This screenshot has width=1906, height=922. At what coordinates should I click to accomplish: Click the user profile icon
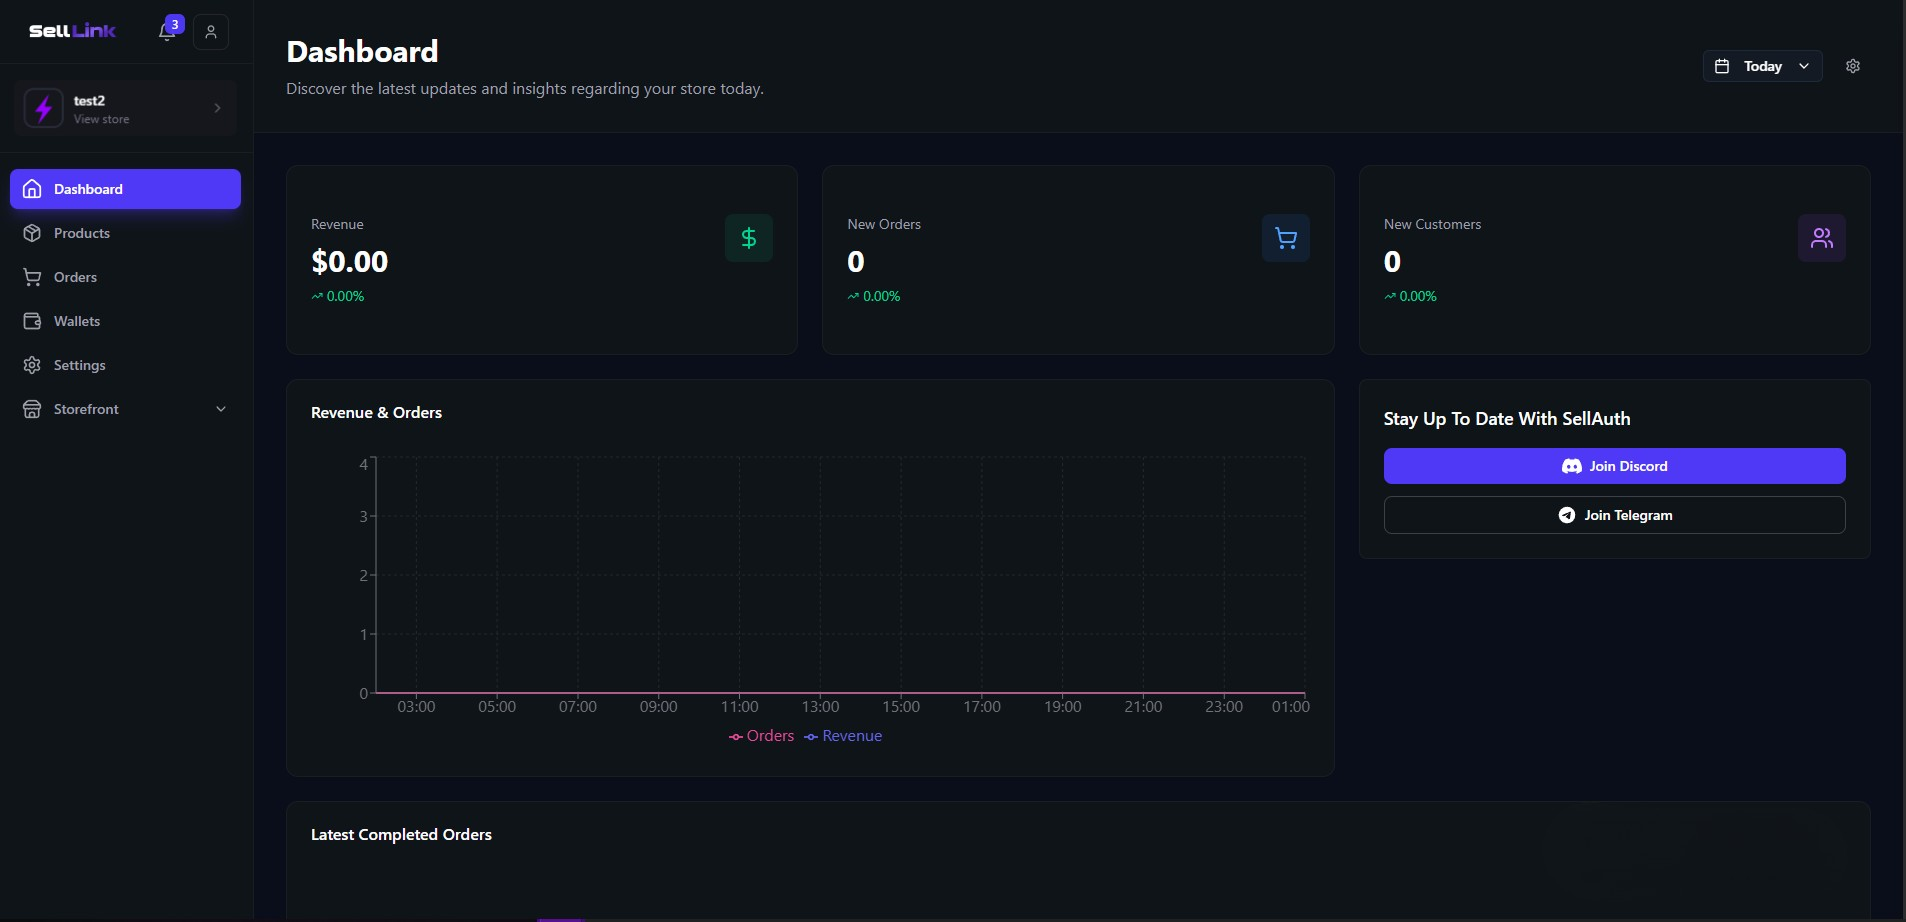pos(210,32)
